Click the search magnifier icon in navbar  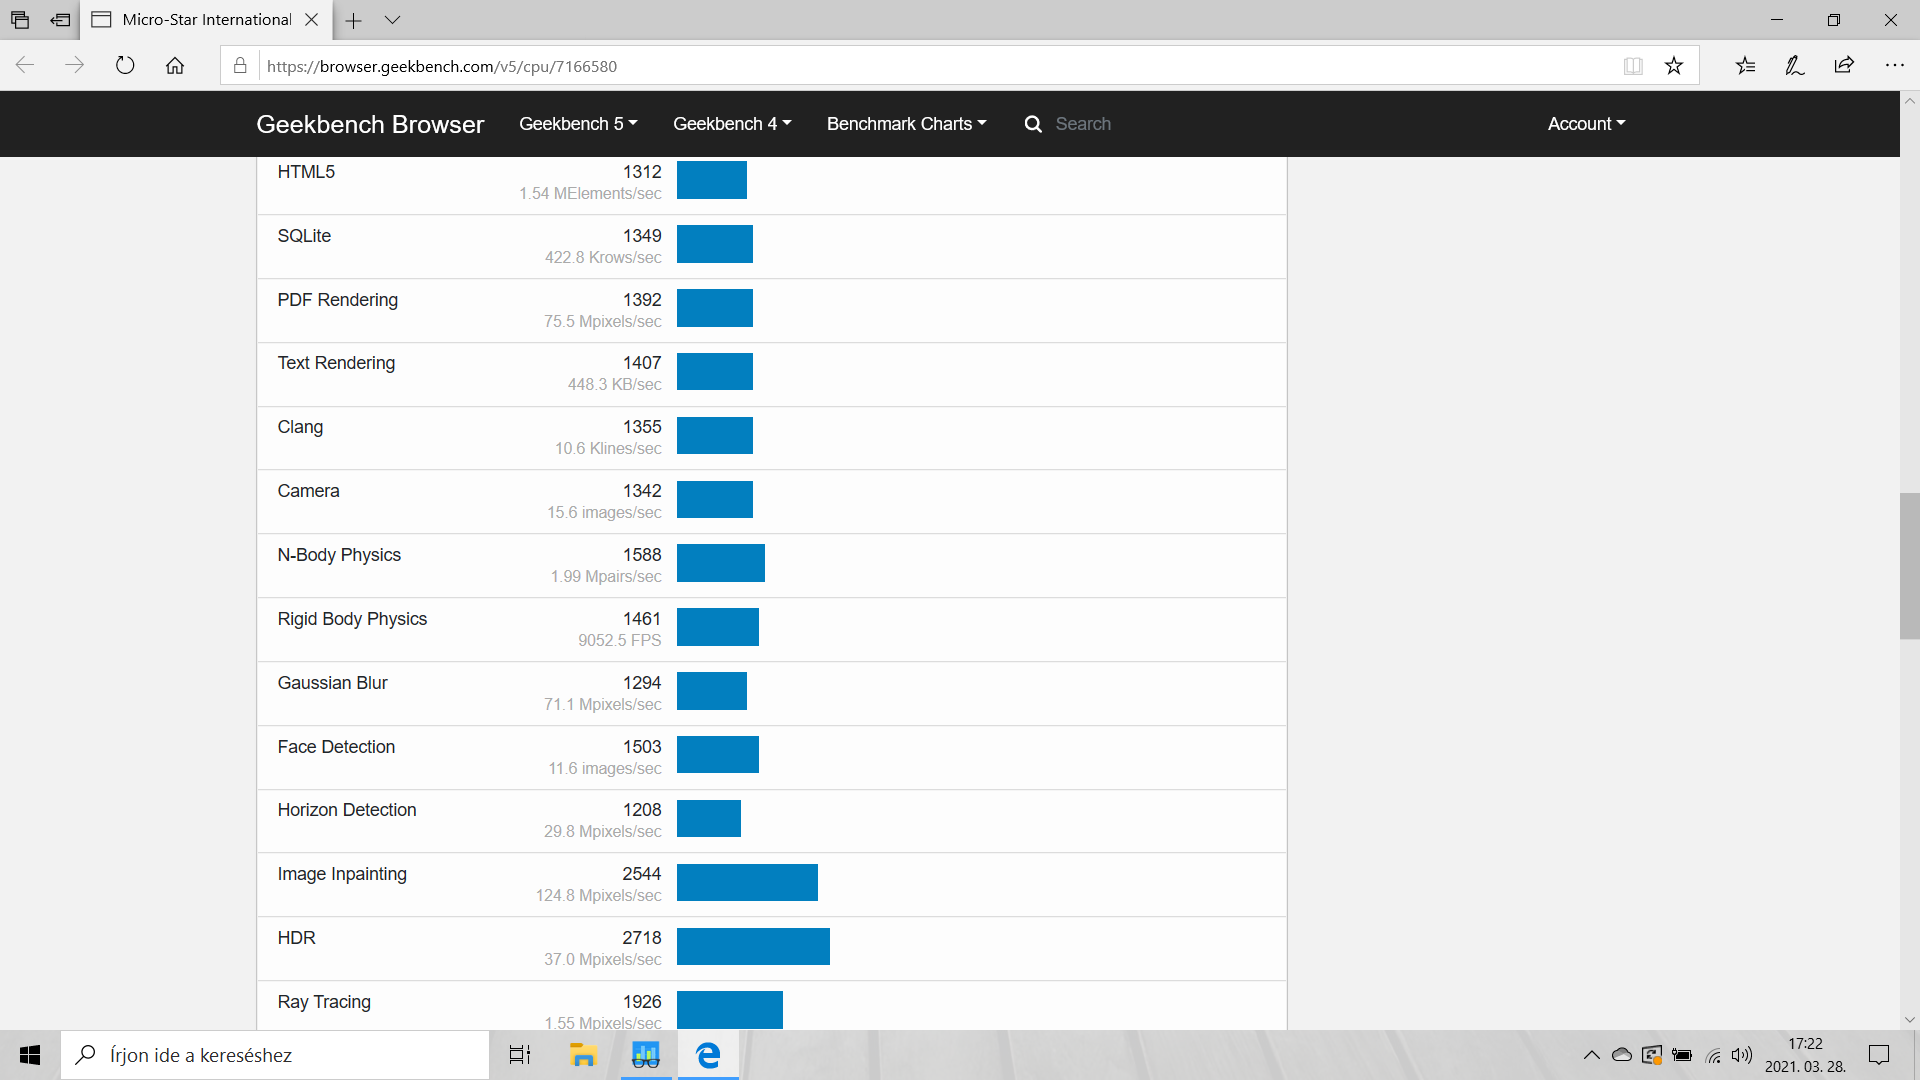[1033, 124]
